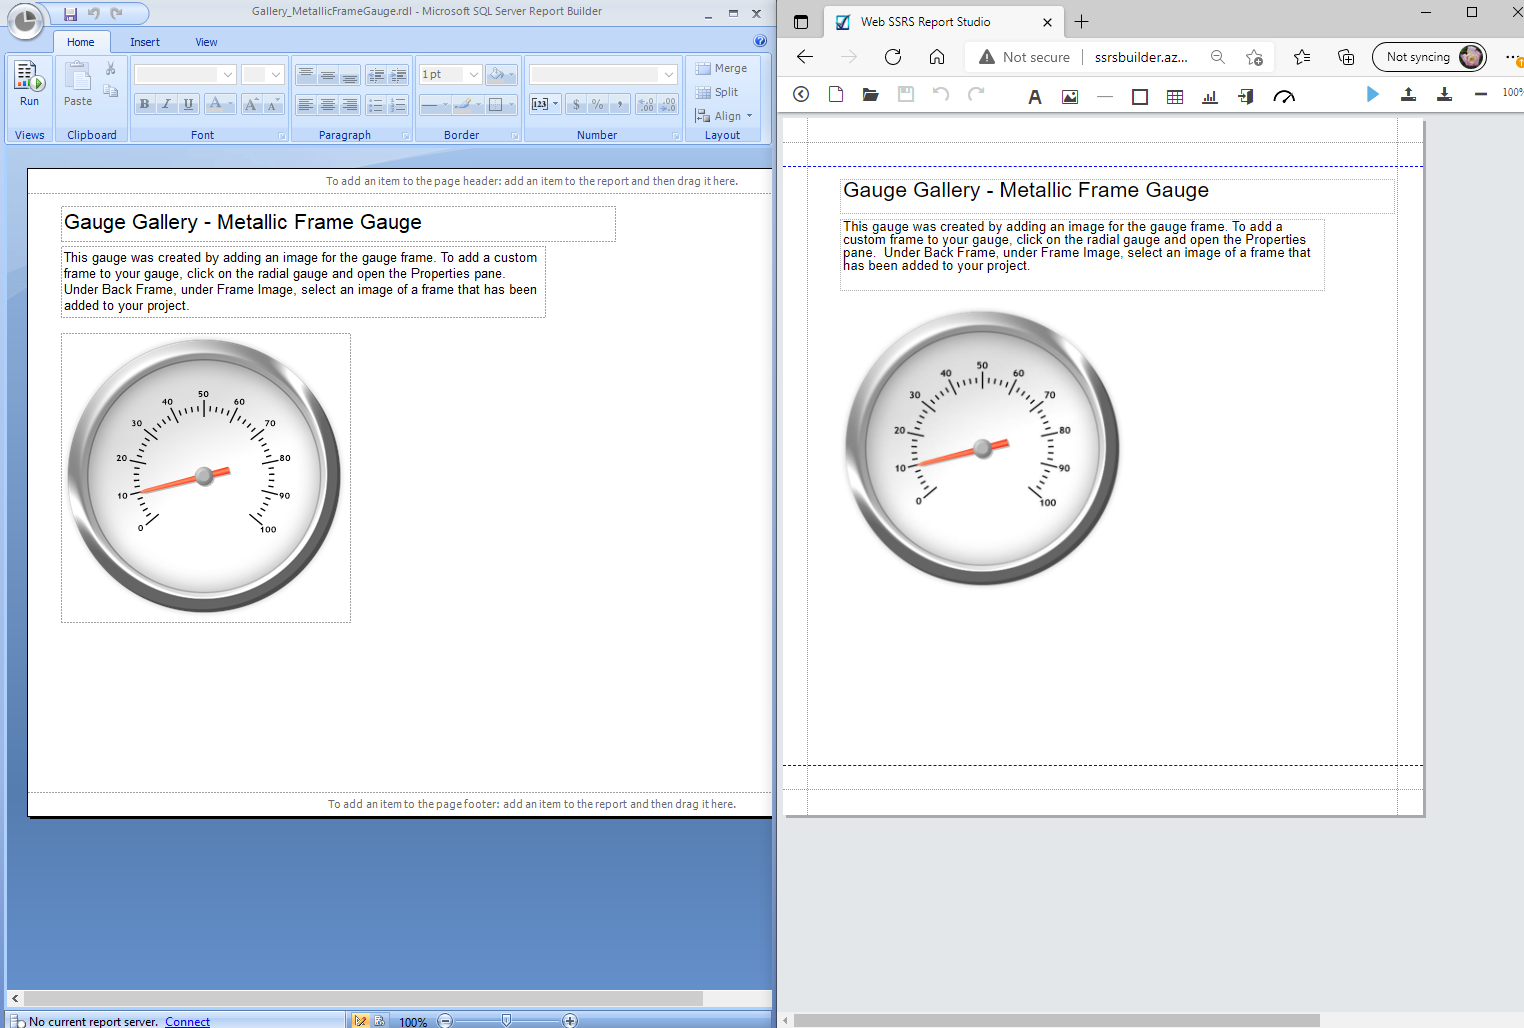Click the text box tool A icon
Image resolution: width=1524 pixels, height=1028 pixels.
[1035, 96]
